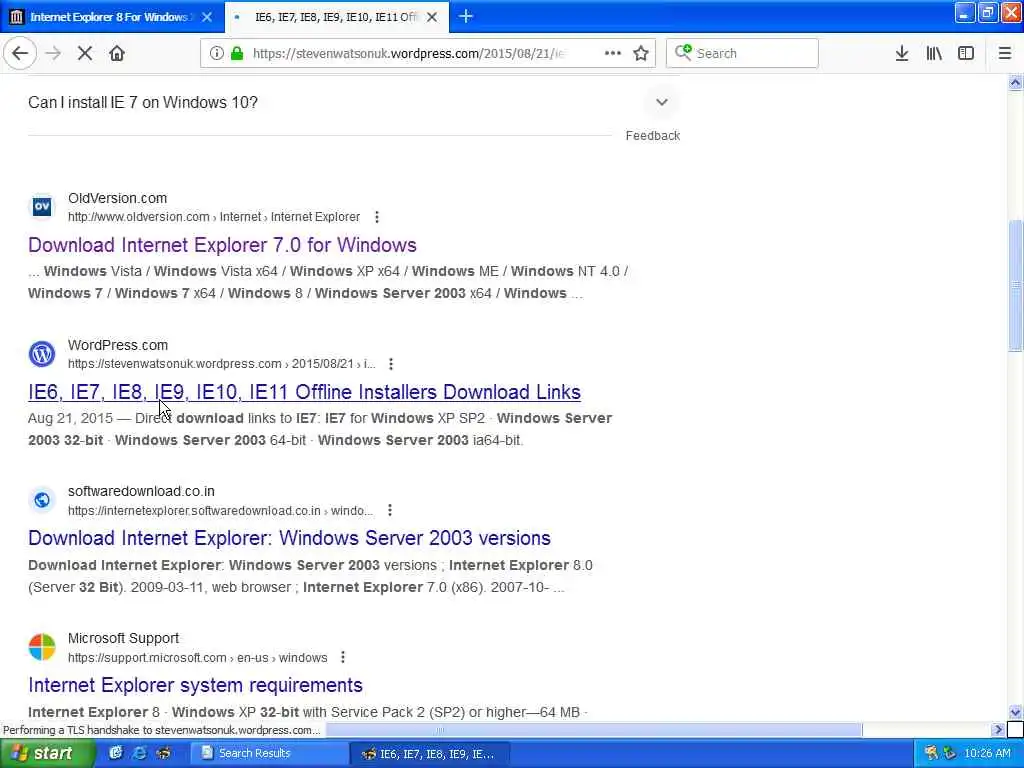View site information icon in address bar
The width and height of the screenshot is (1024, 768).
point(216,54)
